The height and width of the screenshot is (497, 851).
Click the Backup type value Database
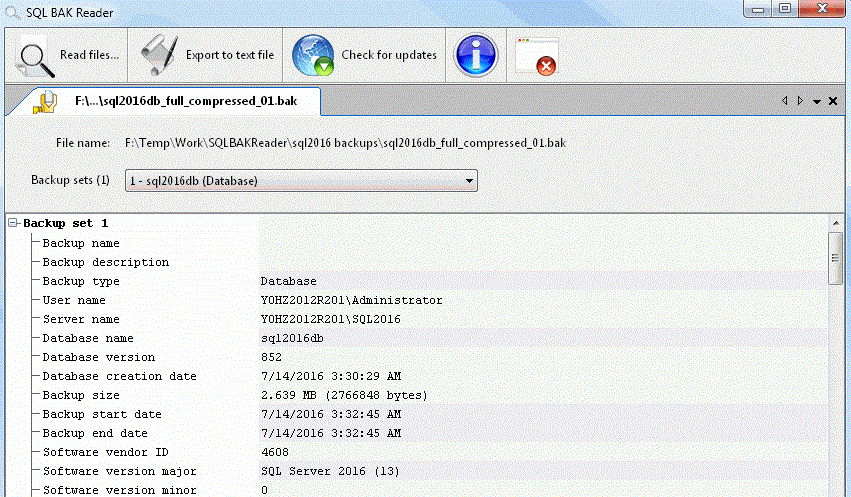(288, 281)
